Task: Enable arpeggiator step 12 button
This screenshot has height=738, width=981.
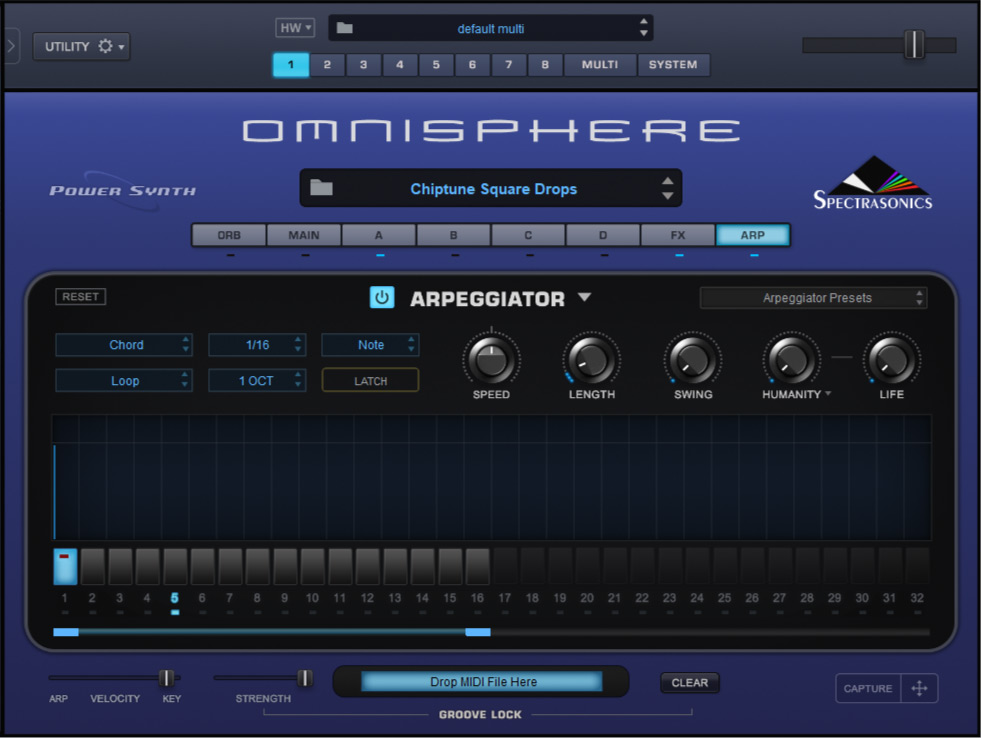Action: pos(367,566)
